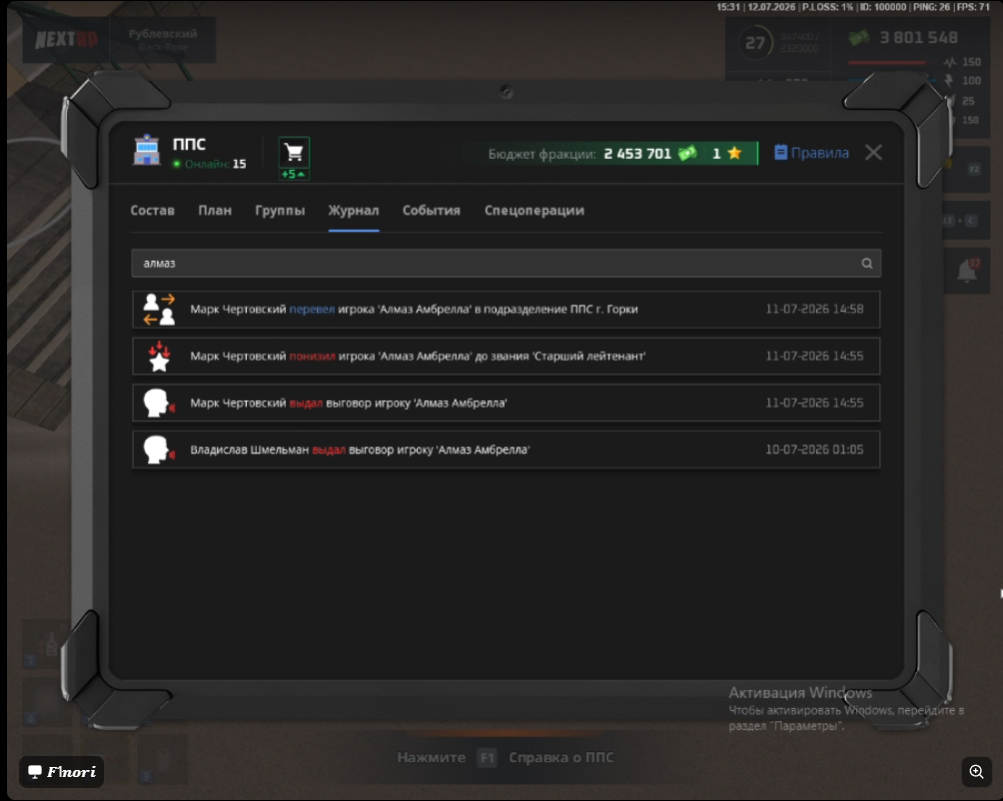Select Марк Чертовский выдал выговор entry
The height and width of the screenshot is (801, 1003).
pos(506,403)
